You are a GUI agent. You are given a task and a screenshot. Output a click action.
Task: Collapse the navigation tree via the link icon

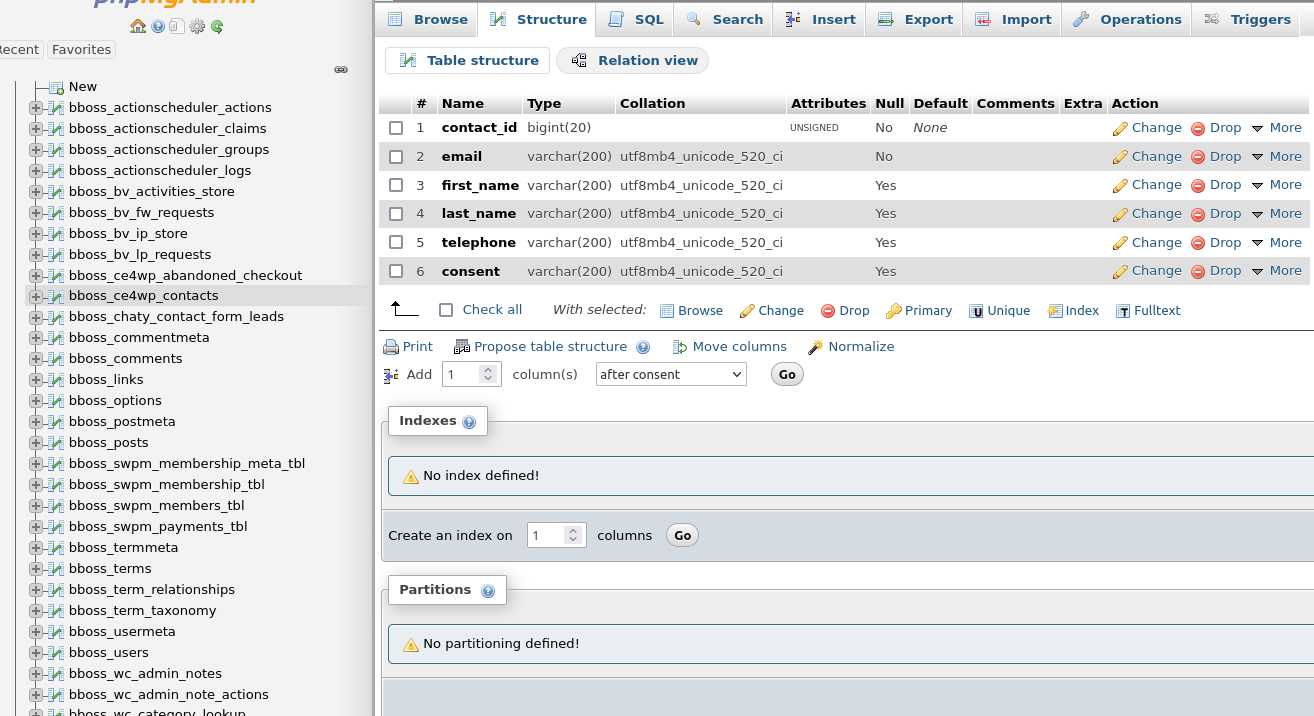(341, 69)
